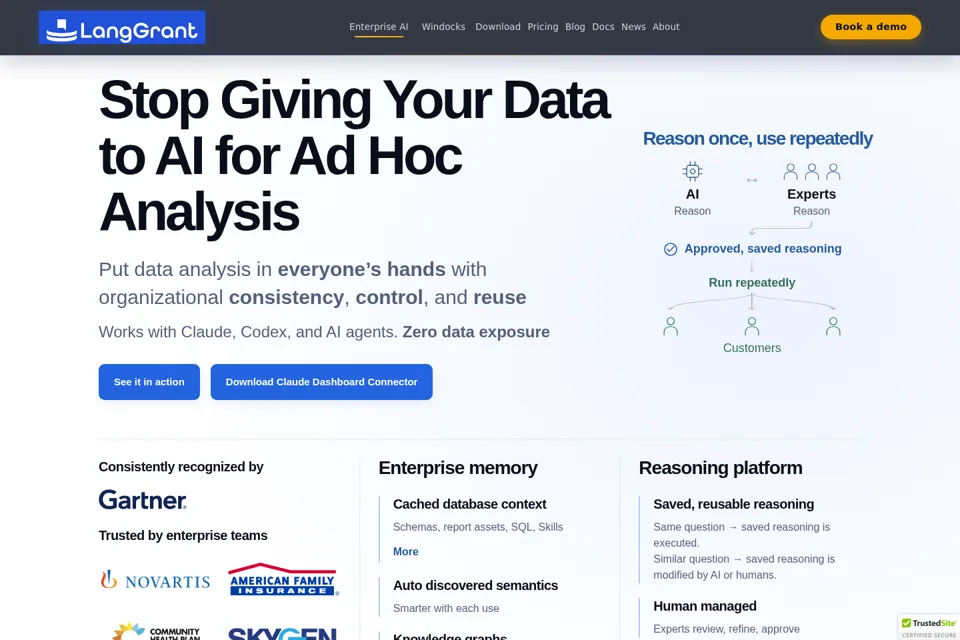960x640 pixels.
Task: Click the 'Run repeatedly' label
Action: [752, 282]
